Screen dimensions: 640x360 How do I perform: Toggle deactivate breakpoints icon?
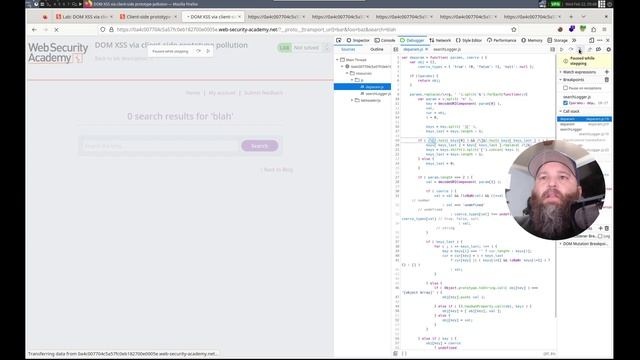[598, 49]
